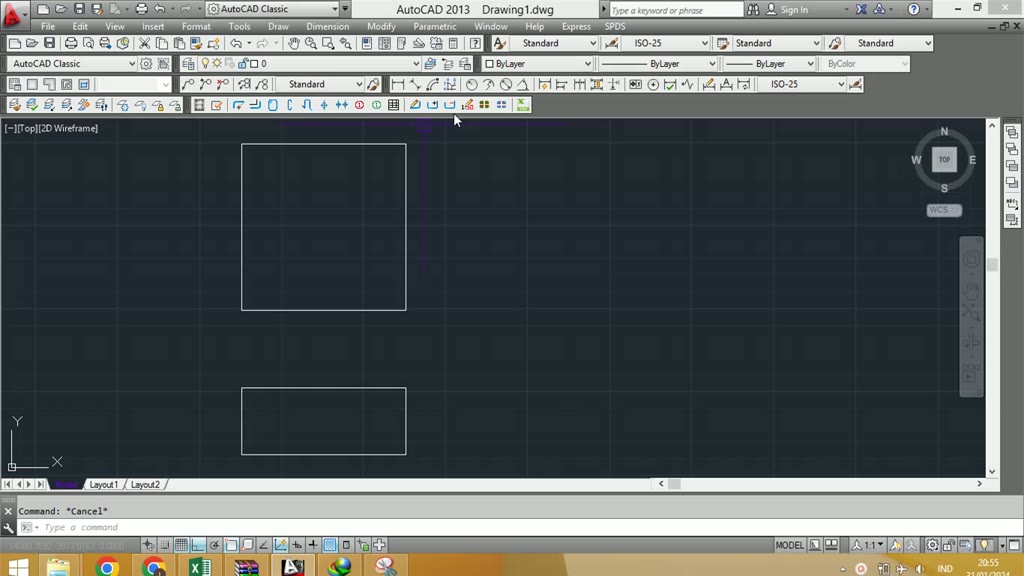This screenshot has width=1024, height=576.
Task: Open an existing drawing file
Action: [31, 43]
